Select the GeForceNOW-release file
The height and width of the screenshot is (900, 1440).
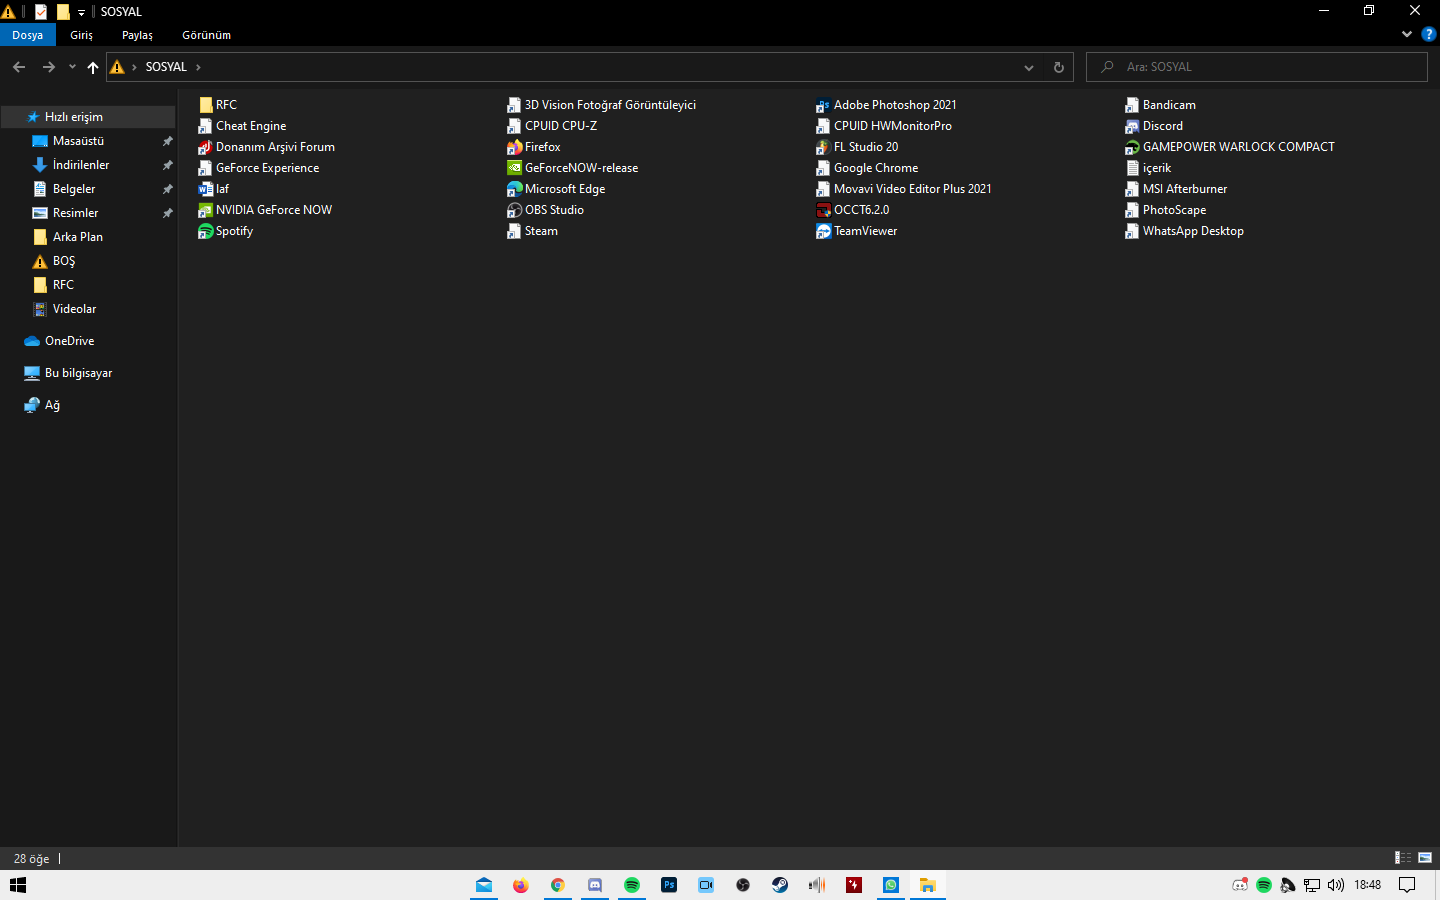point(573,168)
